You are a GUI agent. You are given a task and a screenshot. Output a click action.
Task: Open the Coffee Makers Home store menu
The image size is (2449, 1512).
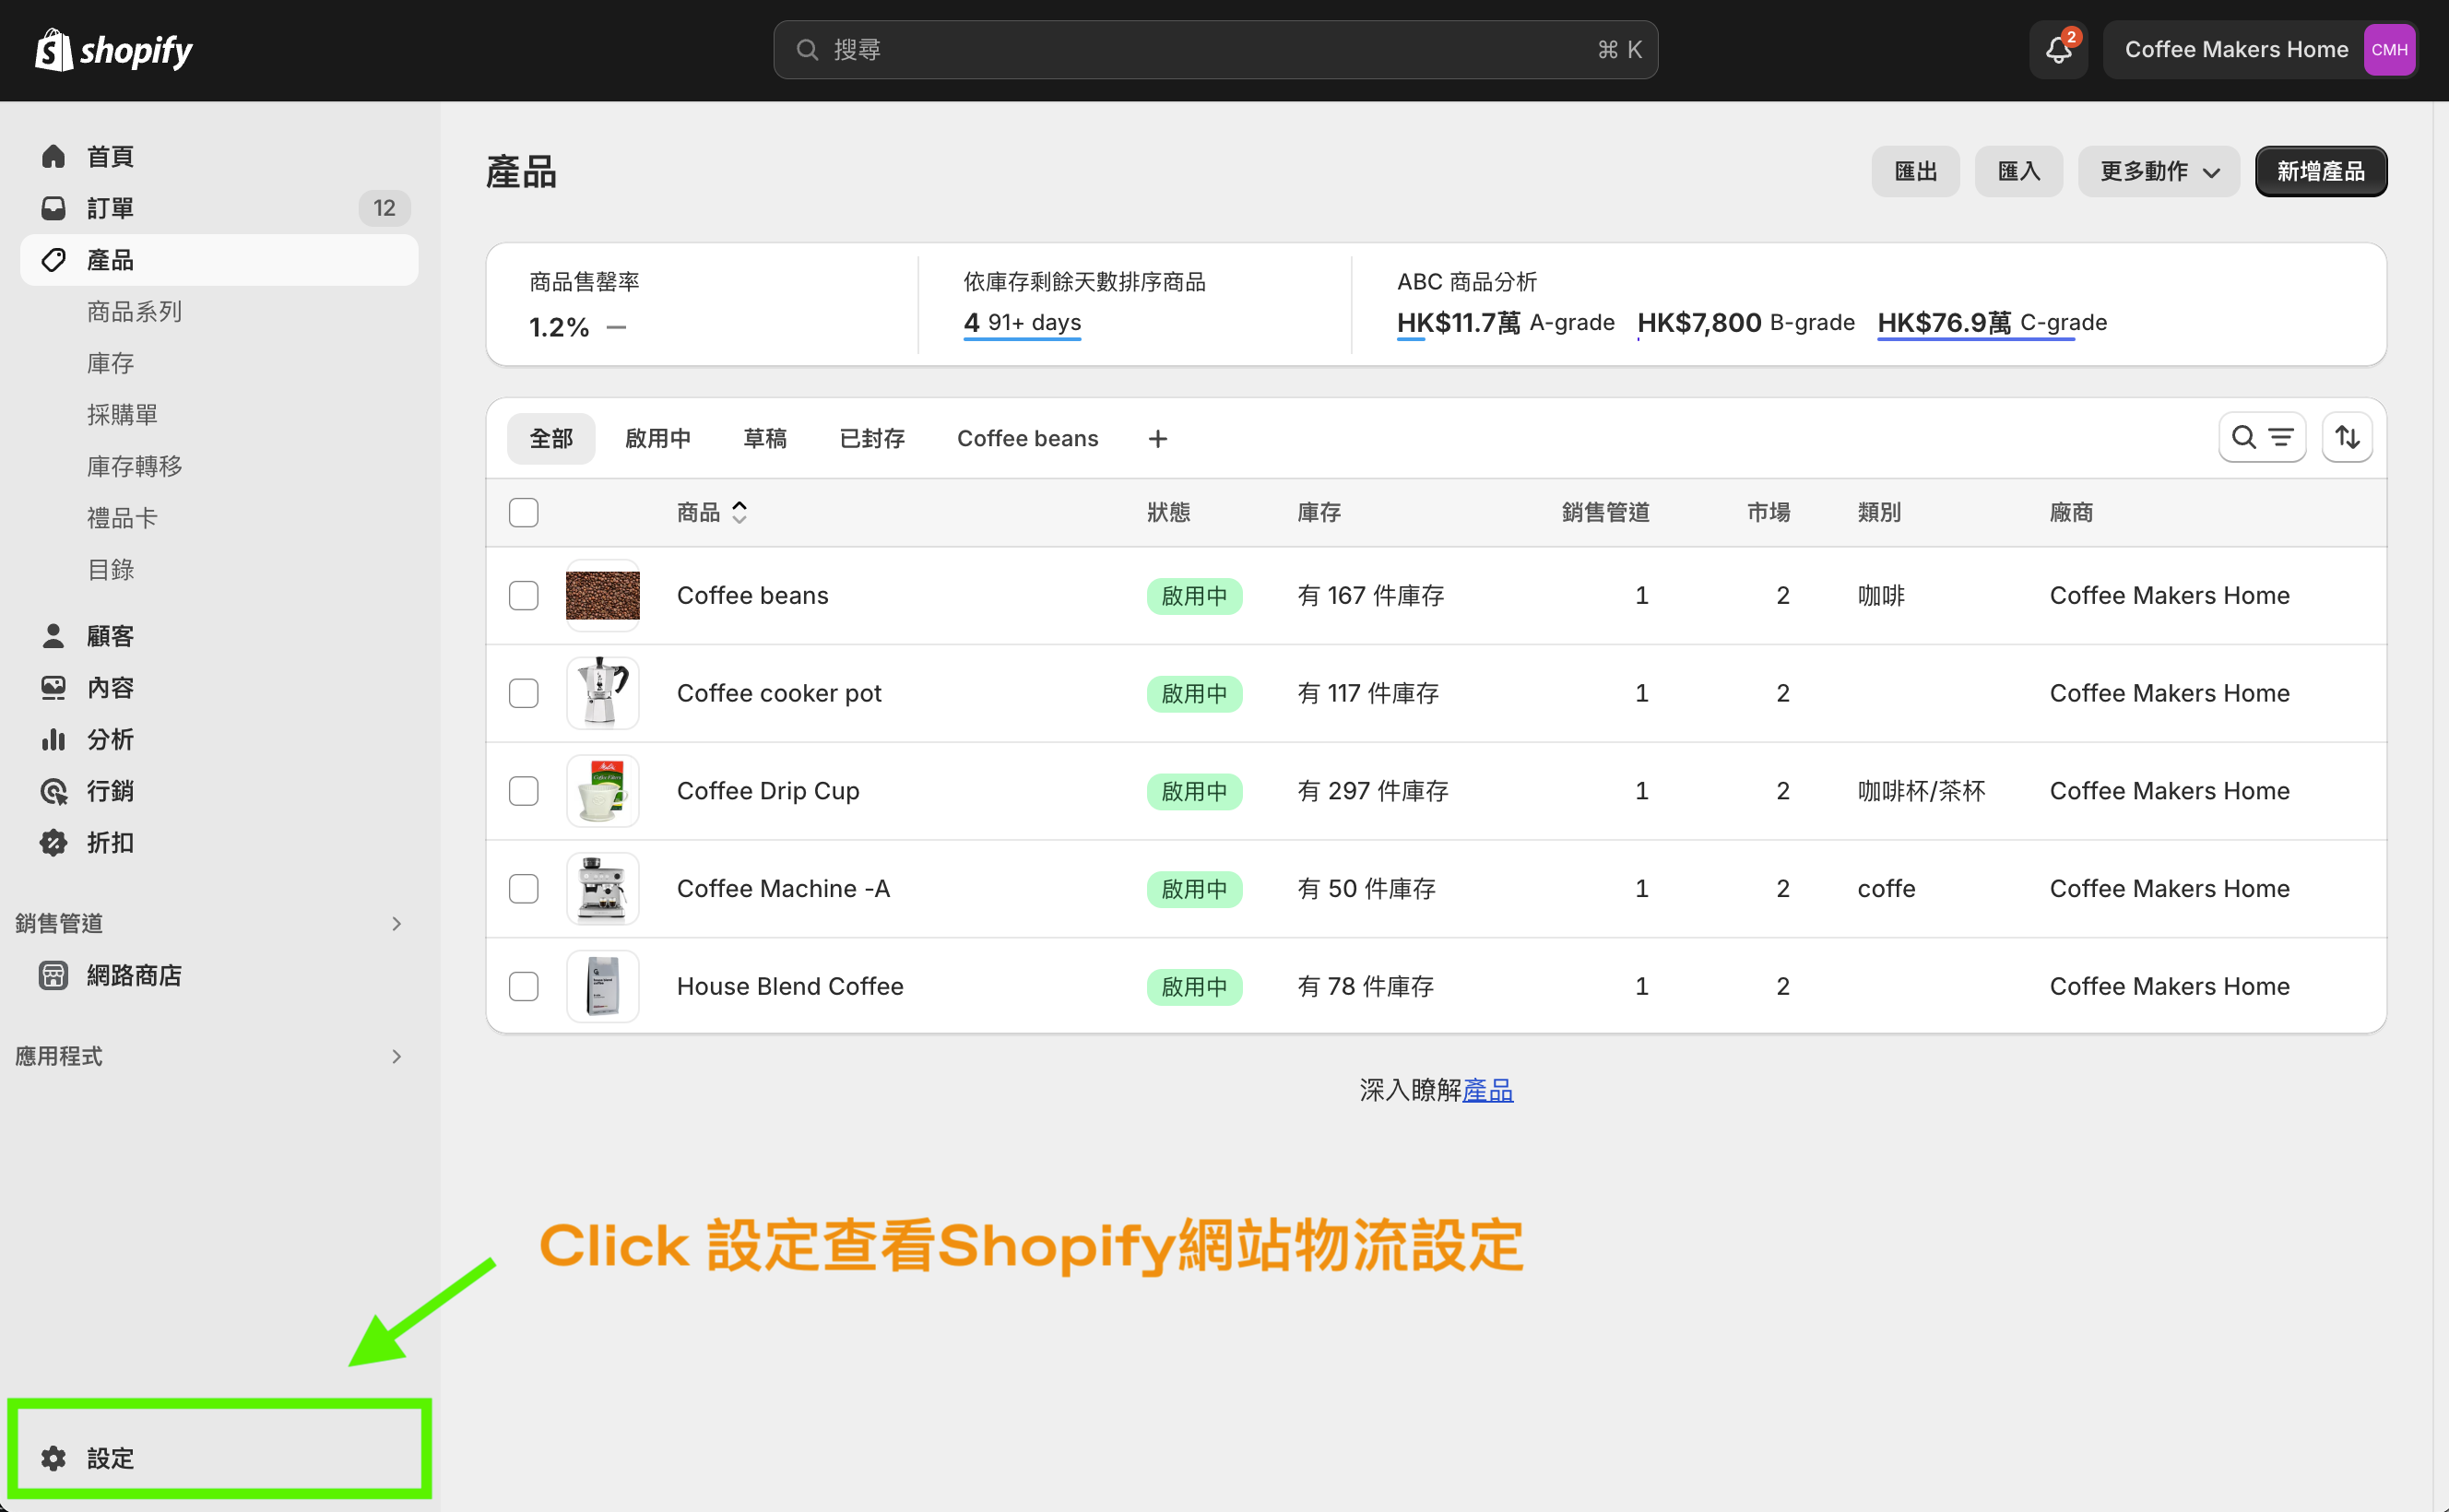pyautogui.click(x=2260, y=50)
